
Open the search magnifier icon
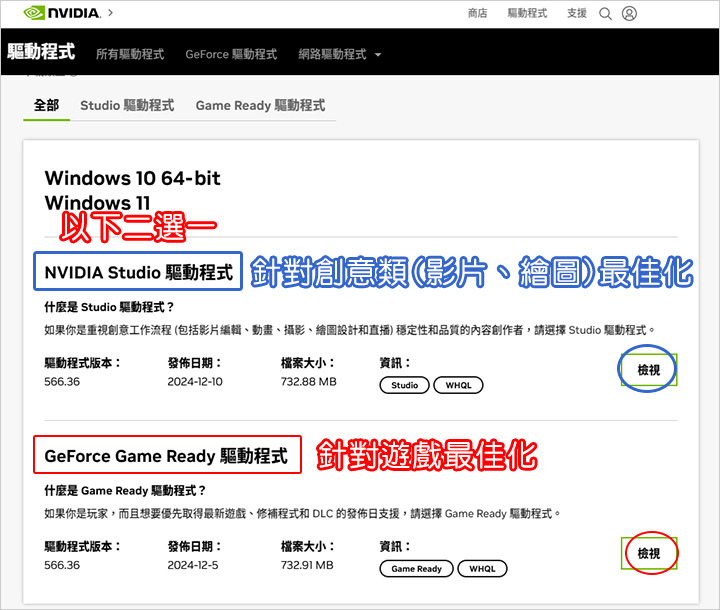click(x=605, y=14)
